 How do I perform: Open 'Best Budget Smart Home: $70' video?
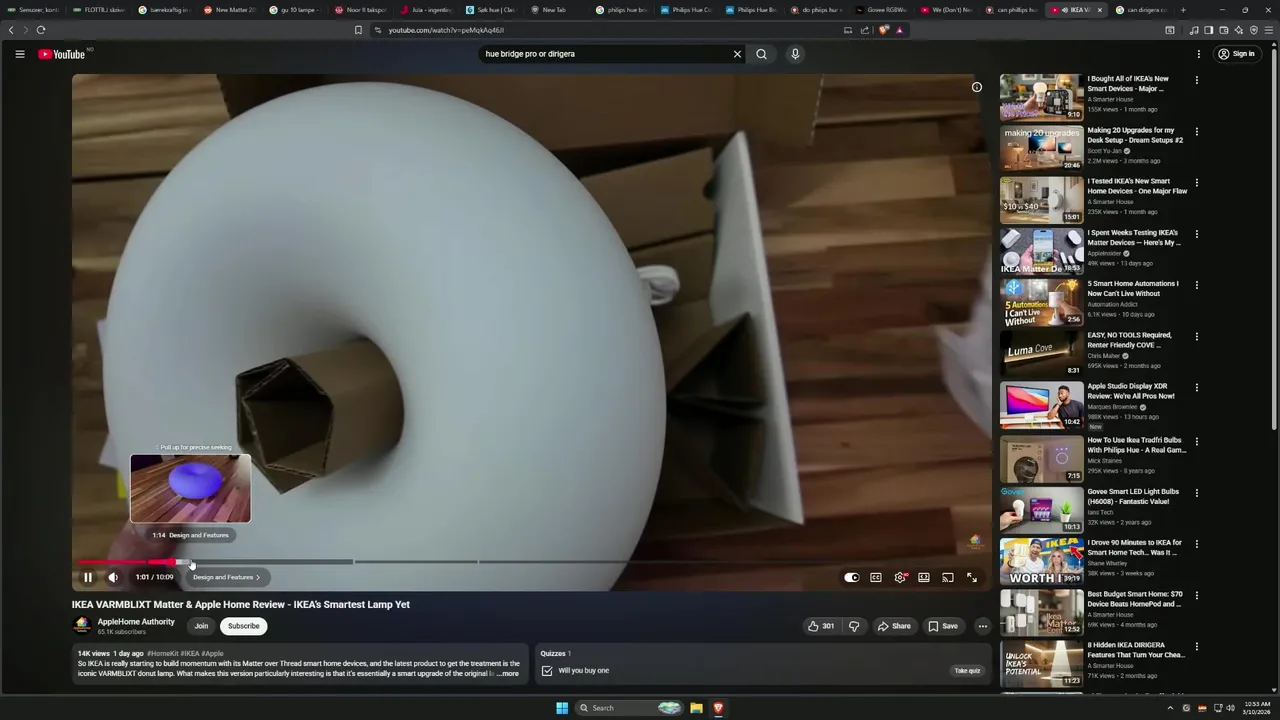(1134, 599)
